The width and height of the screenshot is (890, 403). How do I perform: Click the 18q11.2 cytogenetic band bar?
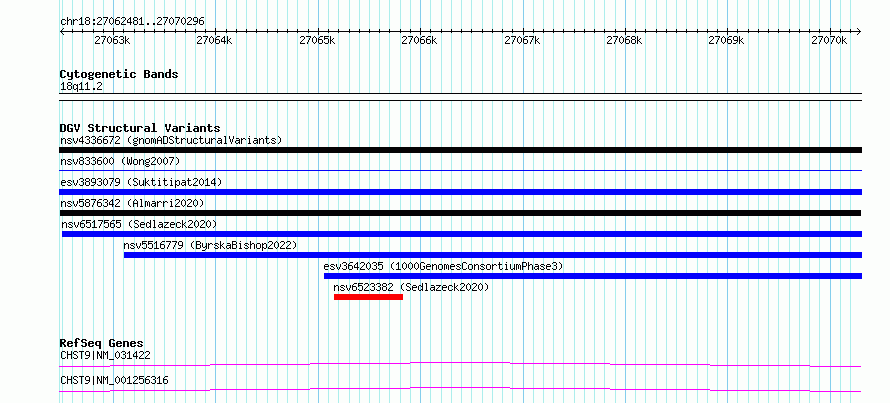pyautogui.click(x=460, y=97)
